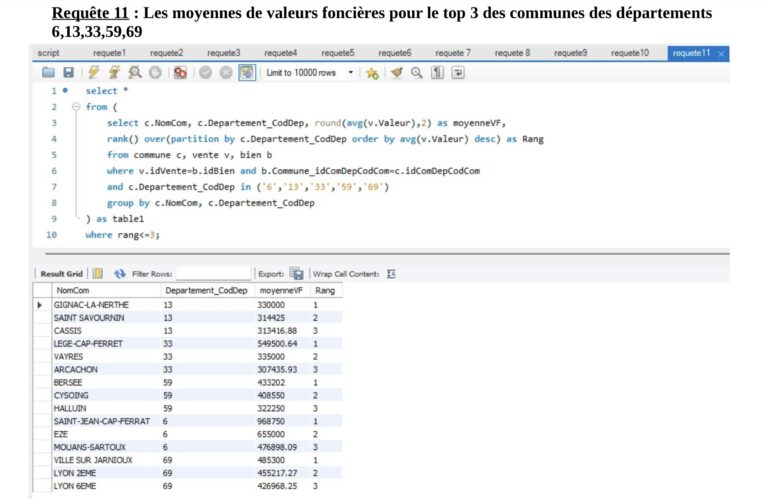Image resolution: width=768 pixels, height=499 pixels.
Task: Toggle word wrap icon in the editor toolbar
Action: click(458, 72)
